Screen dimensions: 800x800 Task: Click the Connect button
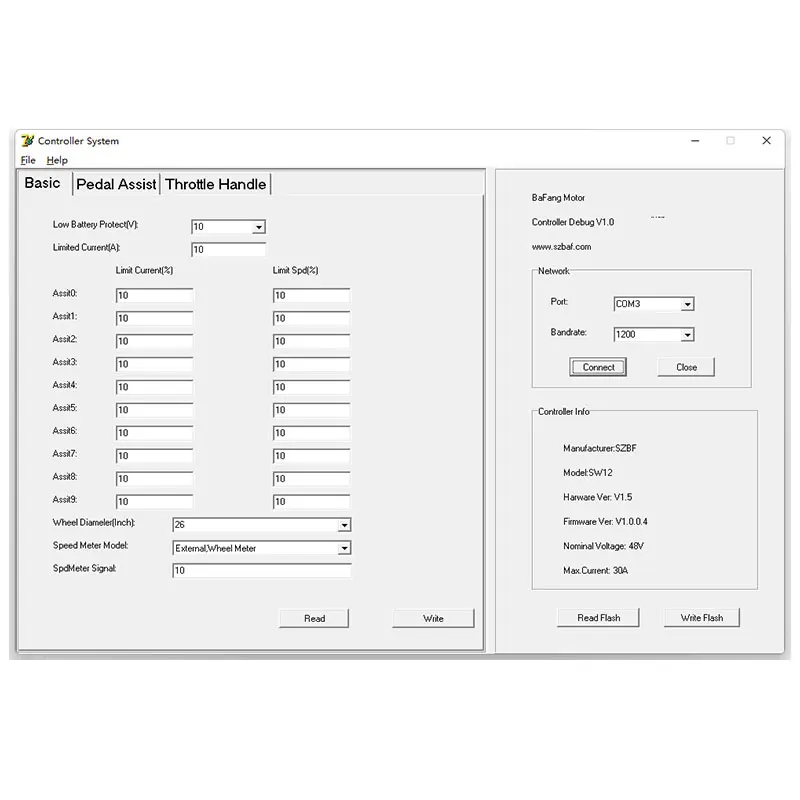coord(598,367)
